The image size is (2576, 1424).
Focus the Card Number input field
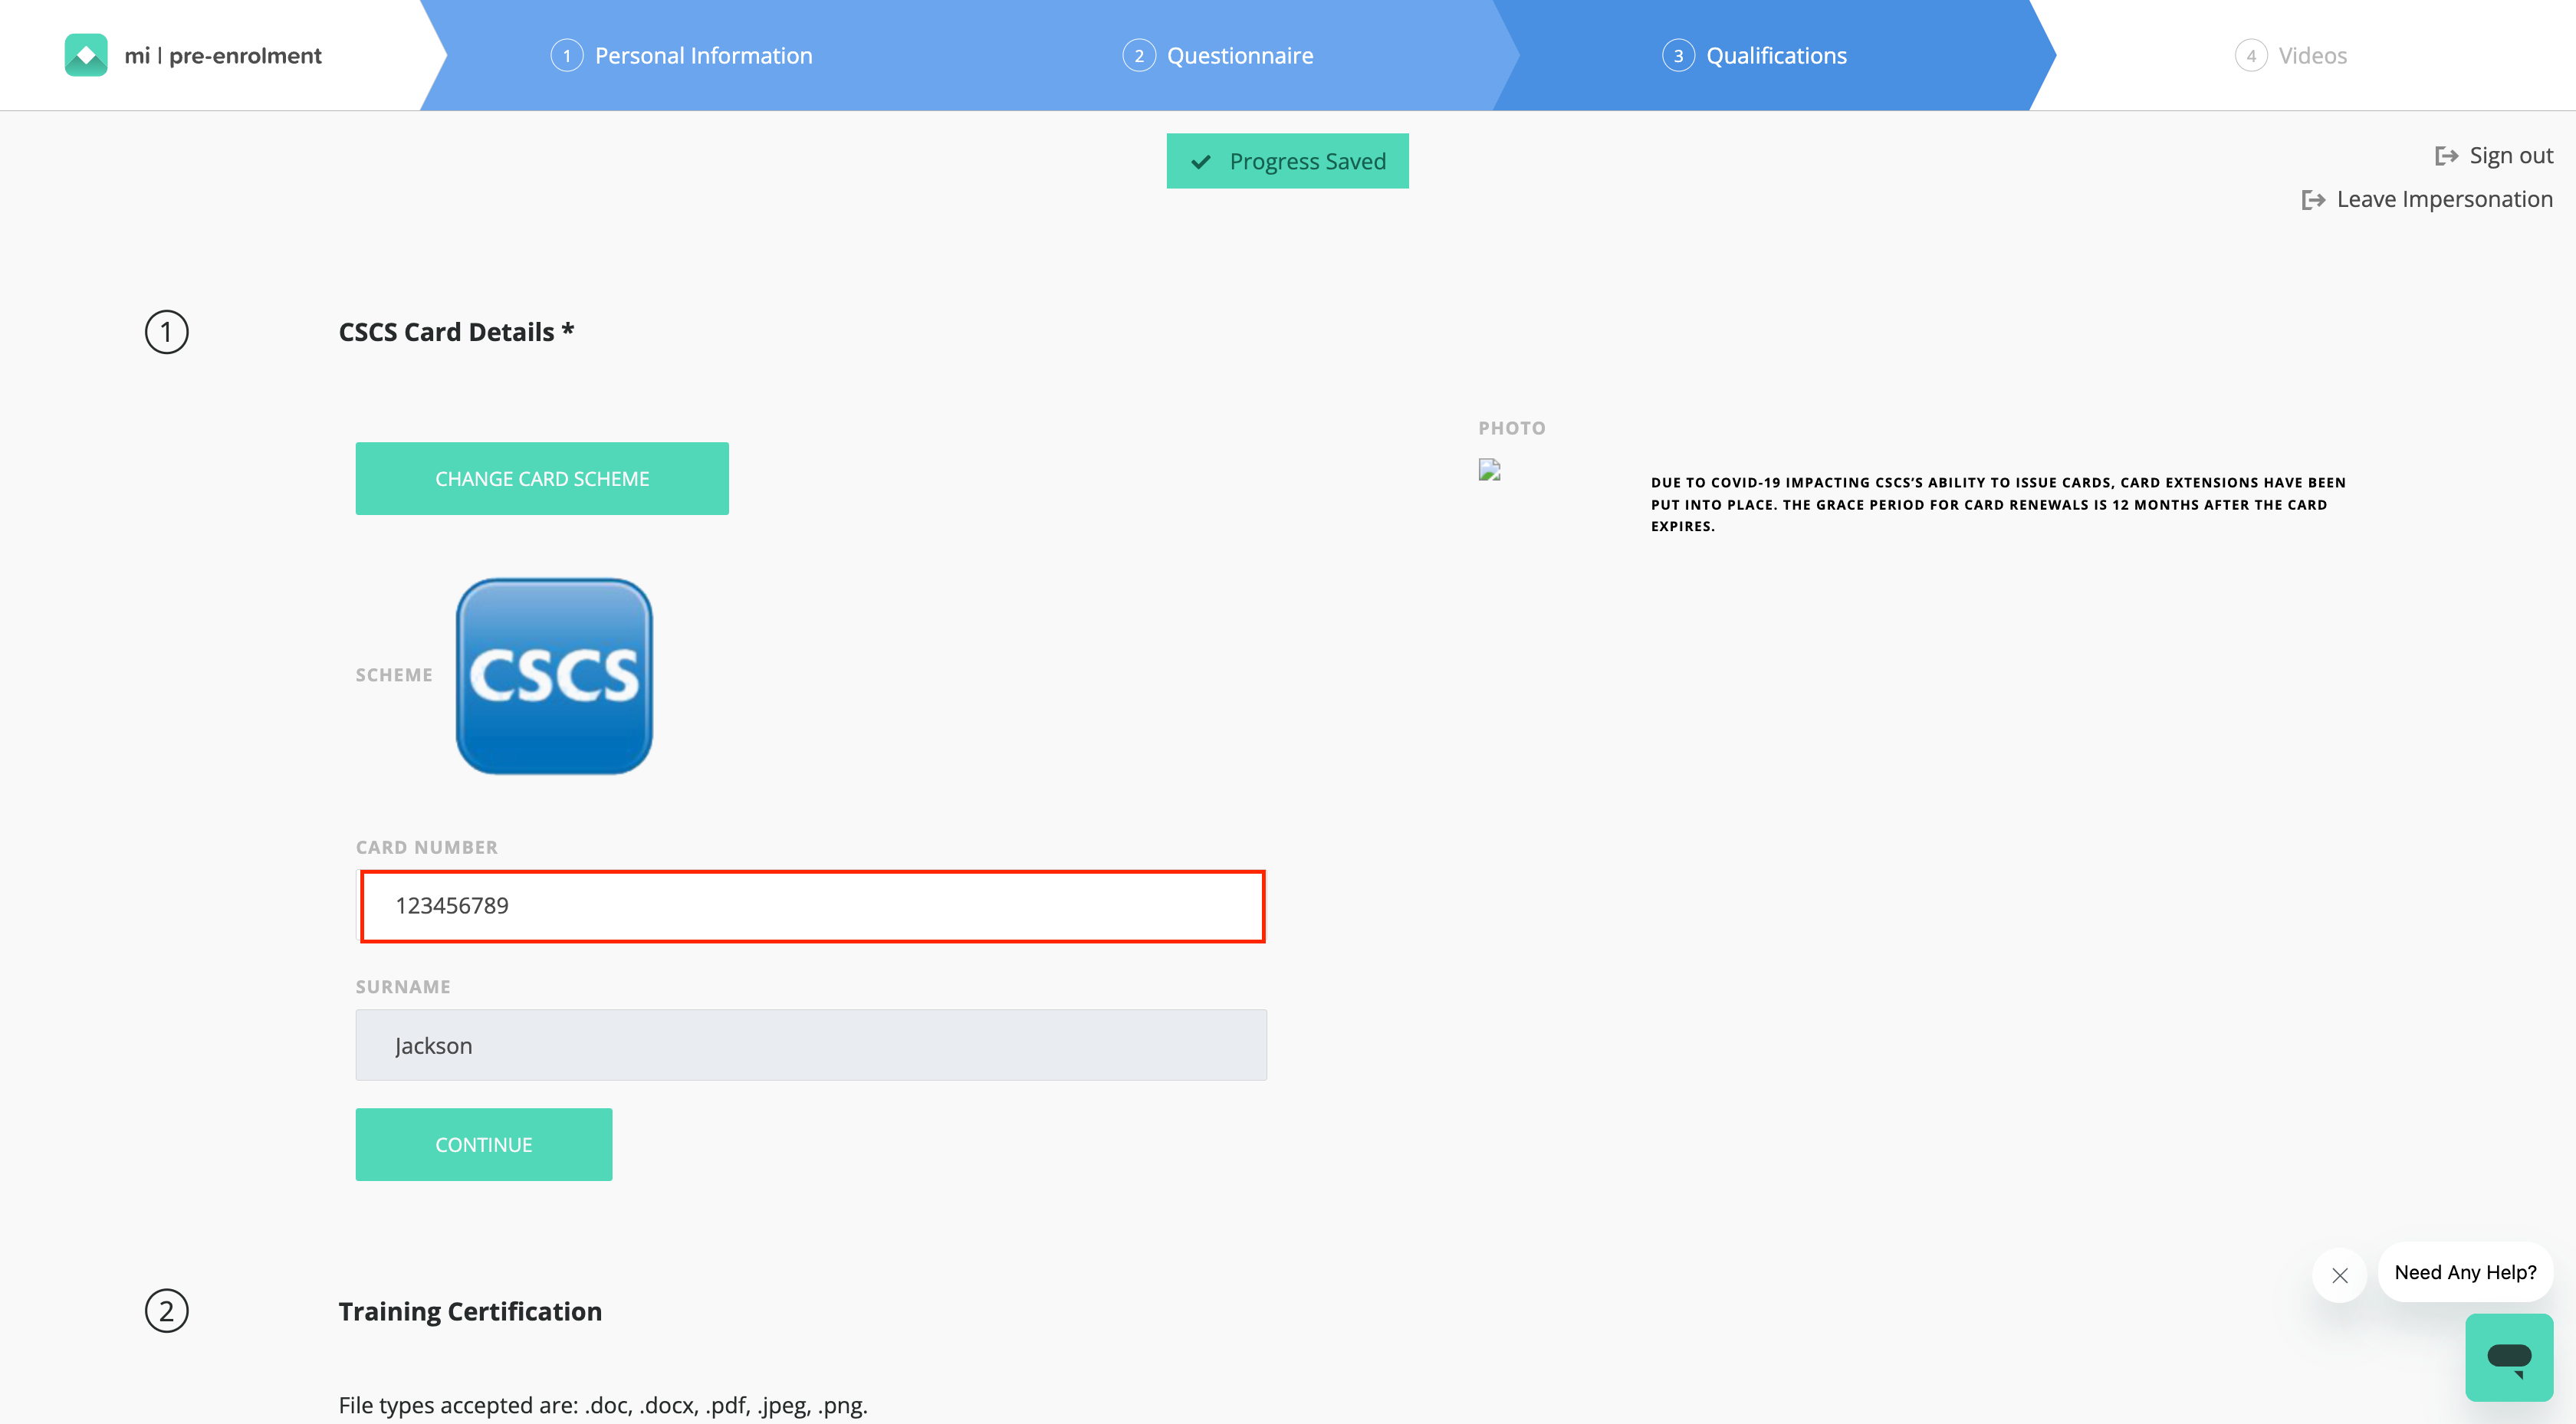tap(812, 906)
